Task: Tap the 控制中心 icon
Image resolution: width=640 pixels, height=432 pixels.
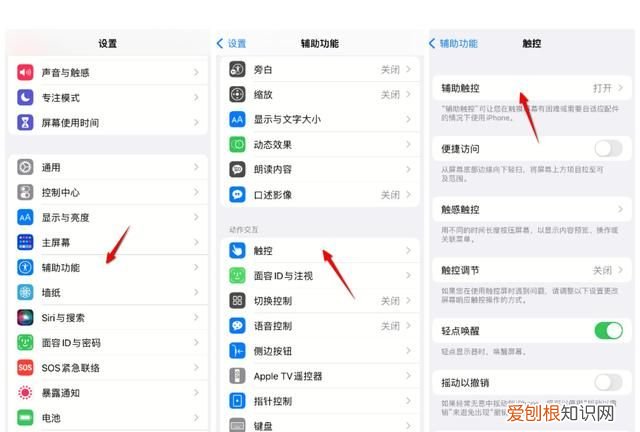Action: coord(25,192)
